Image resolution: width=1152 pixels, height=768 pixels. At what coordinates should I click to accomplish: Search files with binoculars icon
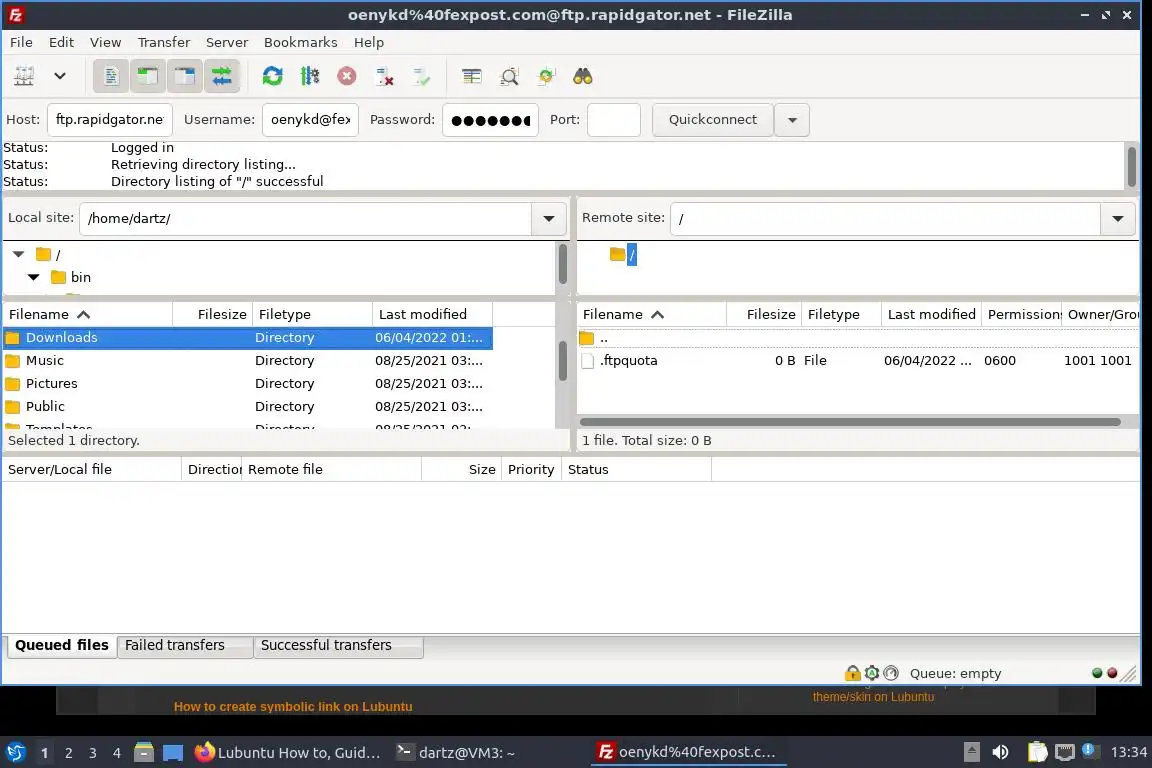[x=583, y=76]
